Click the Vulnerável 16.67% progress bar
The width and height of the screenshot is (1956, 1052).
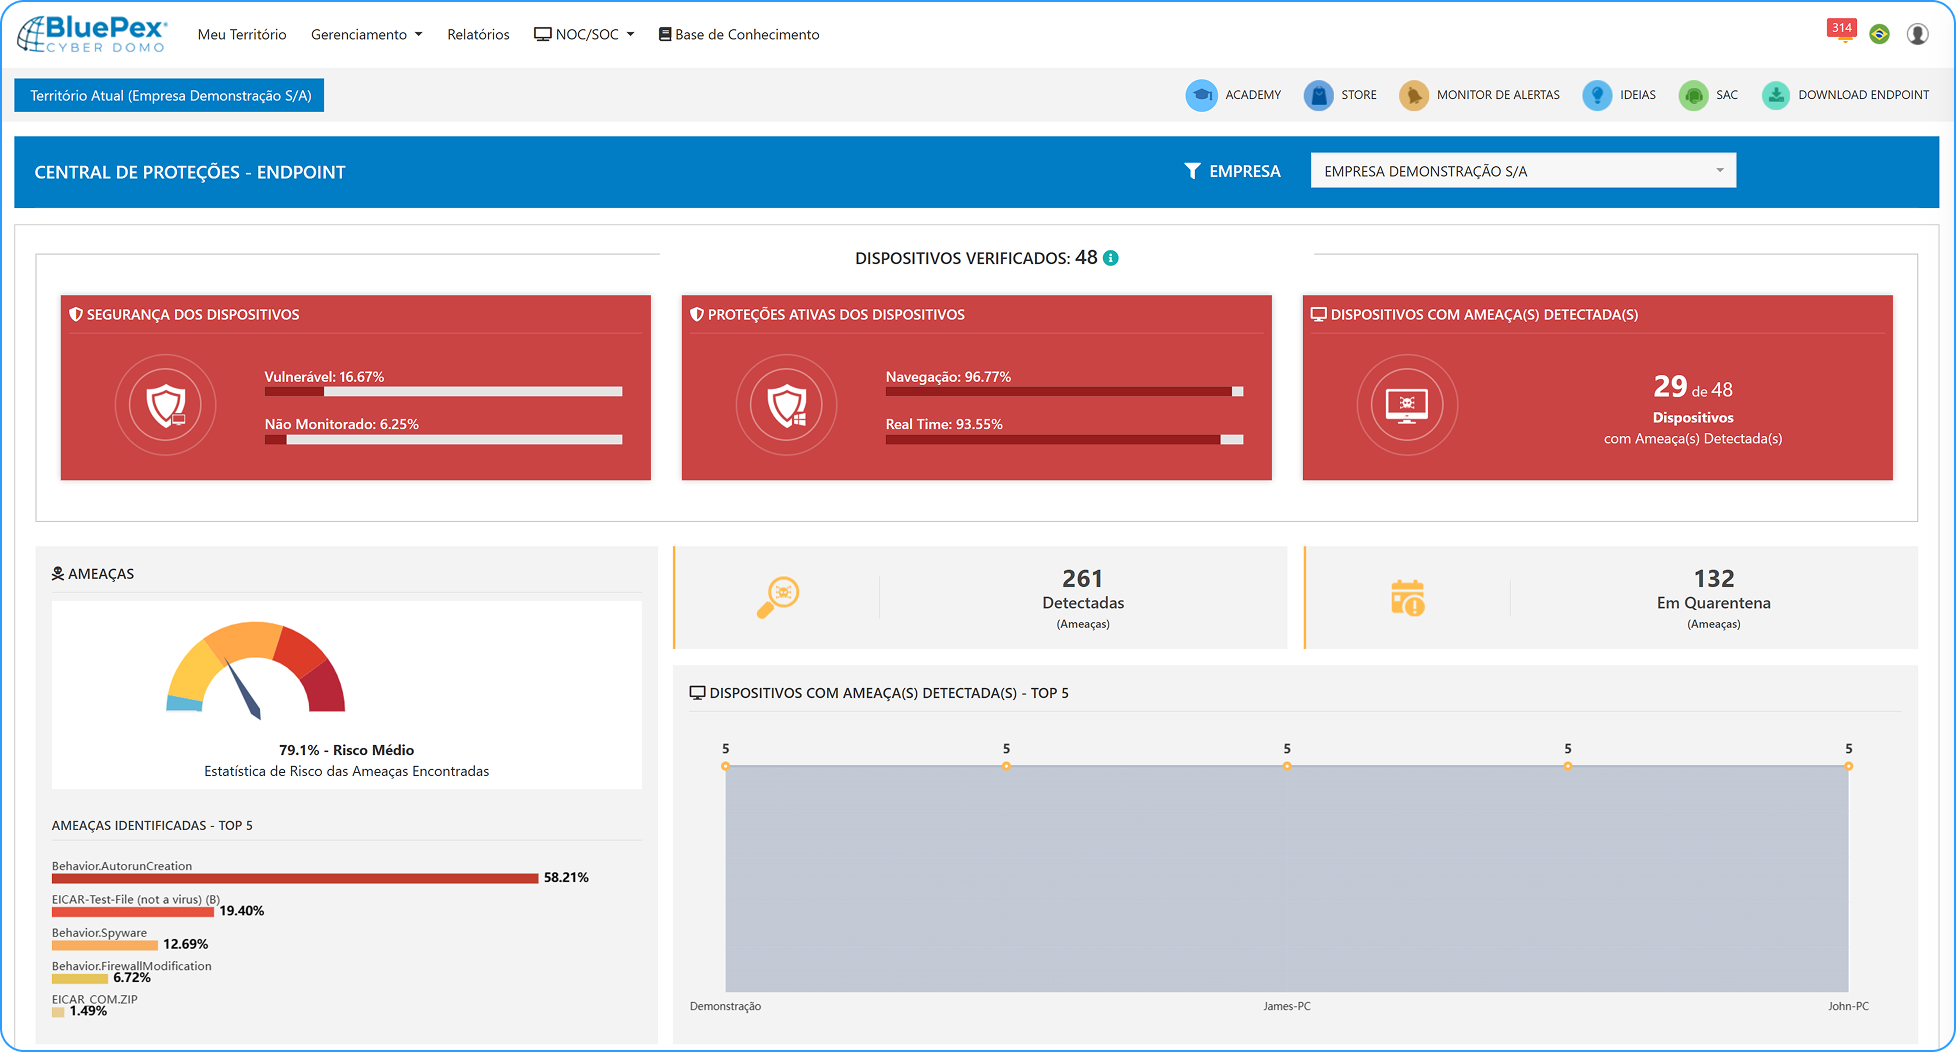pyautogui.click(x=443, y=392)
